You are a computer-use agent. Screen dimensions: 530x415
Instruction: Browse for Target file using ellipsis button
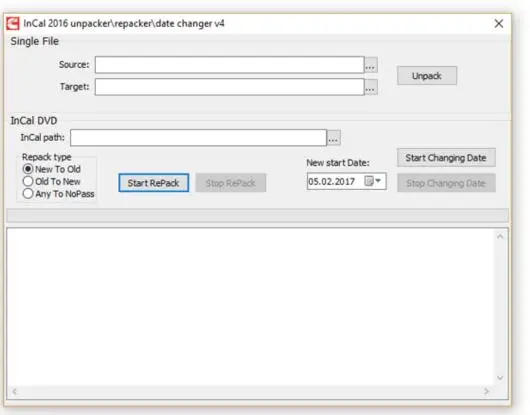coord(371,87)
